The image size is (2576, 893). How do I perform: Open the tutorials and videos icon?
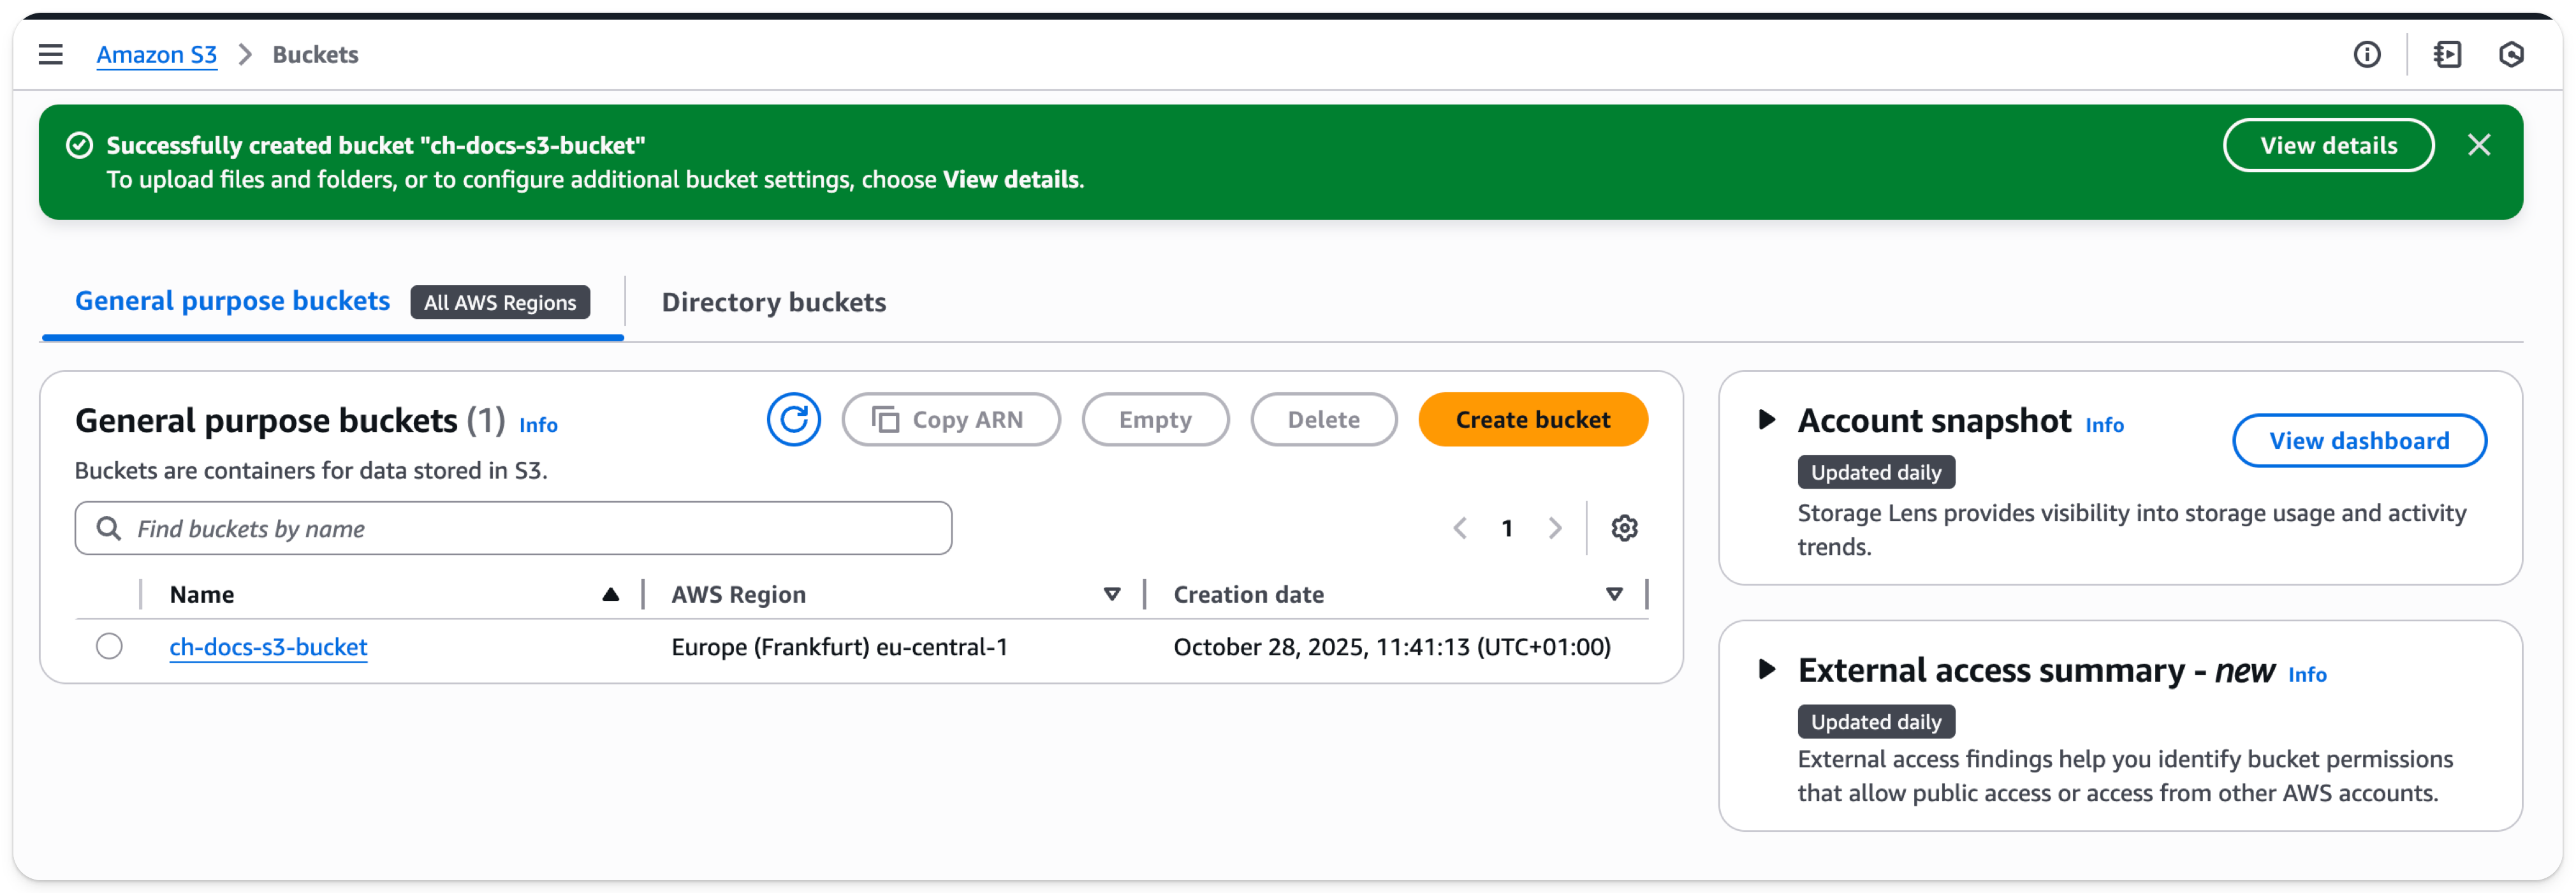pos(2447,55)
